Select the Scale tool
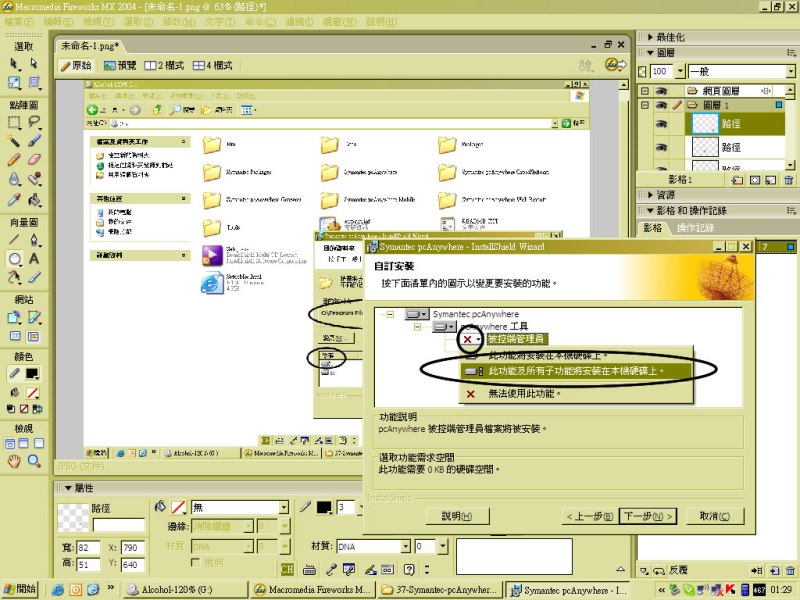The width and height of the screenshot is (800, 600). 14,82
